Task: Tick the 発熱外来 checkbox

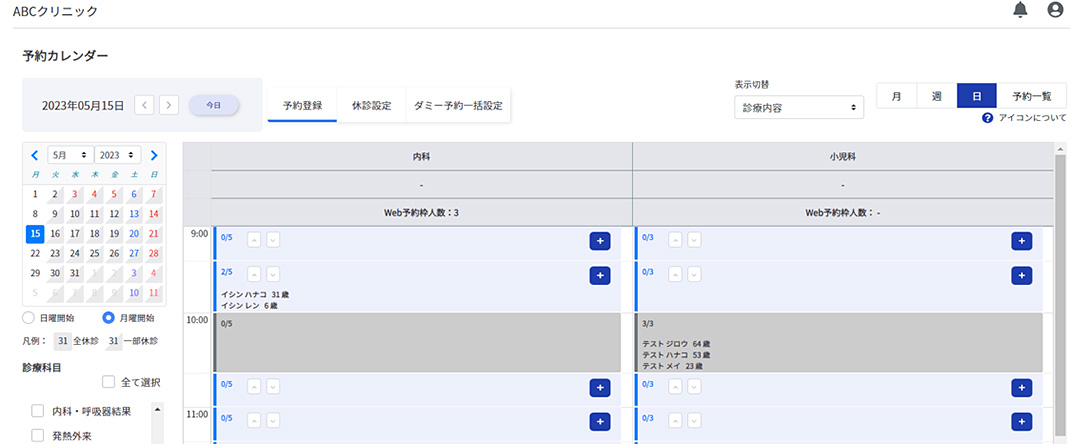Action: [38, 435]
